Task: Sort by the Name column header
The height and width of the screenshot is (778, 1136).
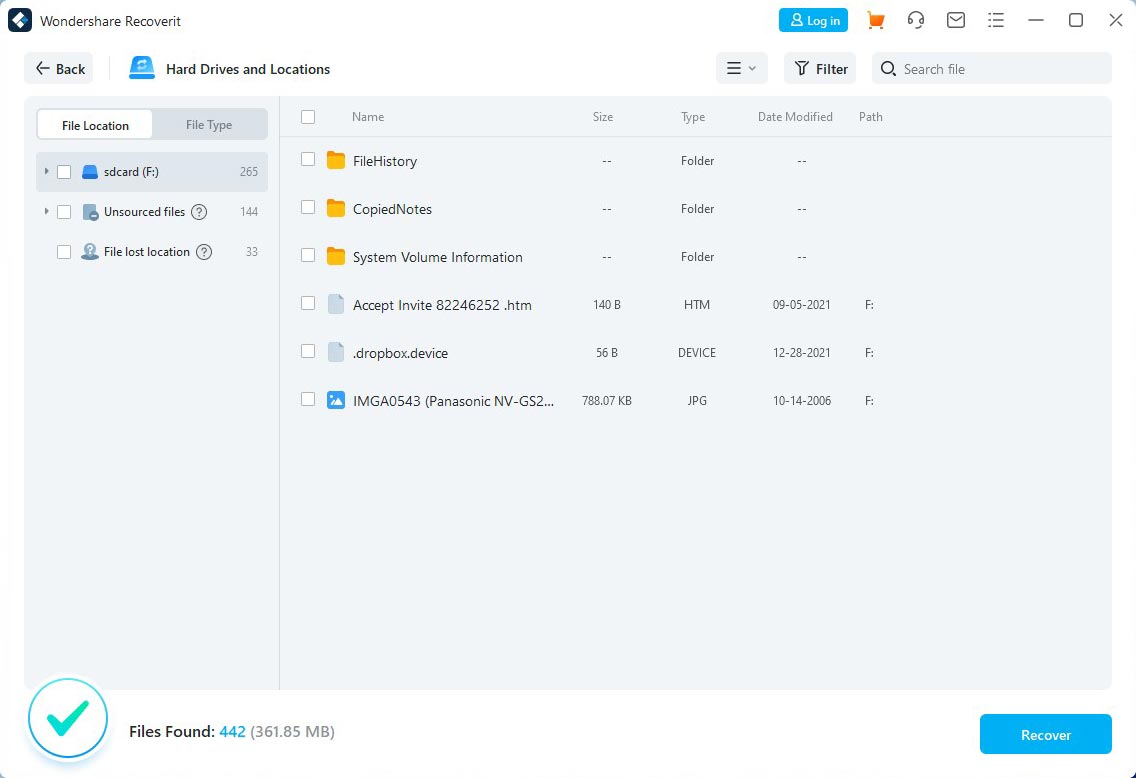Action: (x=368, y=117)
